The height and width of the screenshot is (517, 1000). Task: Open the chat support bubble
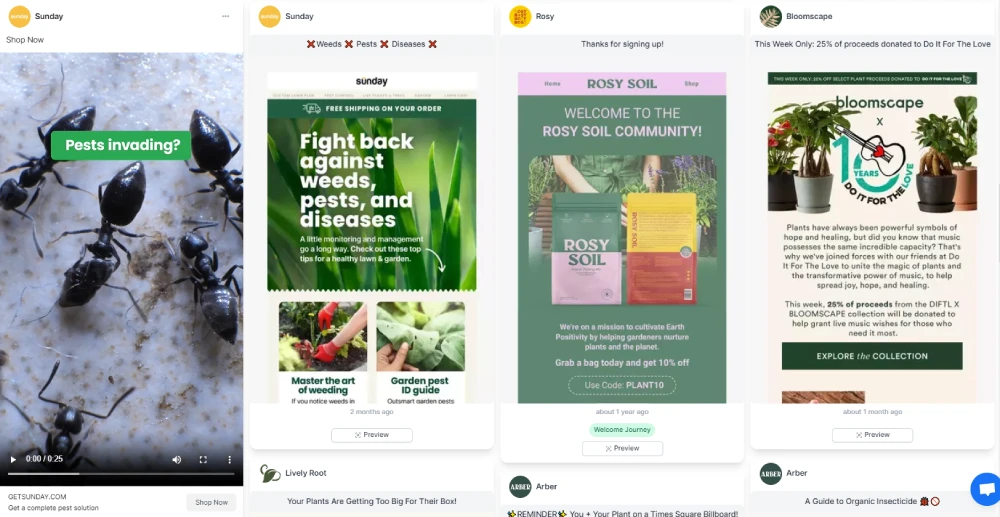tap(986, 490)
